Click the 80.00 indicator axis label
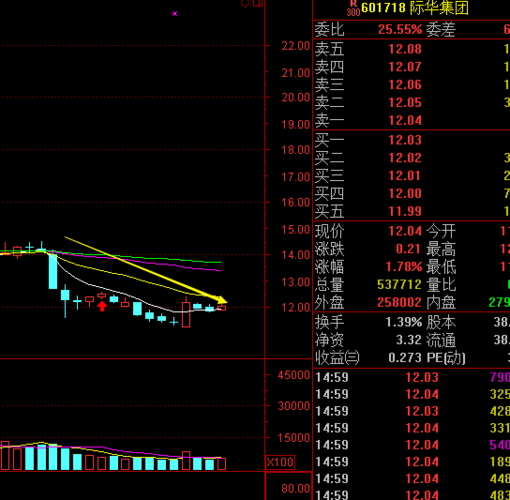Viewport: 510px width, 500px height. 296,489
